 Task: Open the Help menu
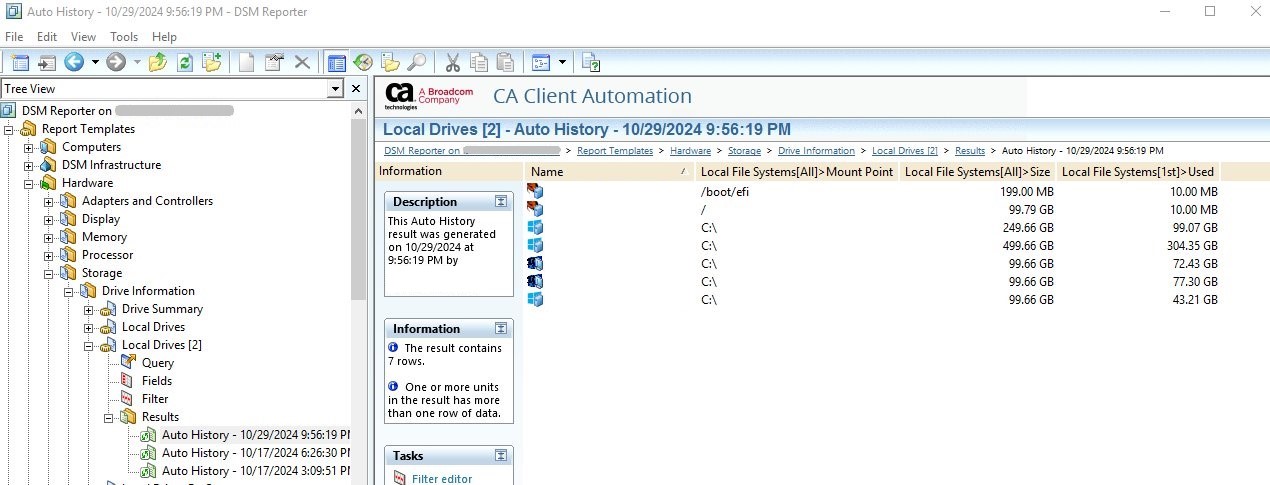[x=164, y=37]
